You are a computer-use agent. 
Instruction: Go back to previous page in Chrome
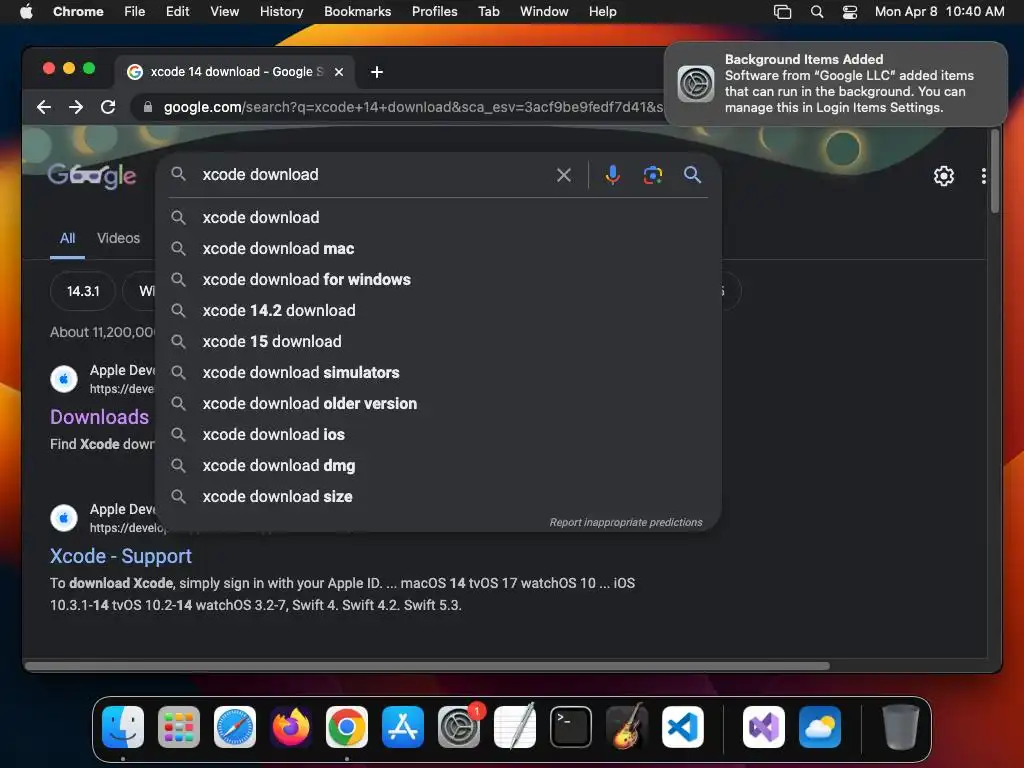pyautogui.click(x=44, y=107)
